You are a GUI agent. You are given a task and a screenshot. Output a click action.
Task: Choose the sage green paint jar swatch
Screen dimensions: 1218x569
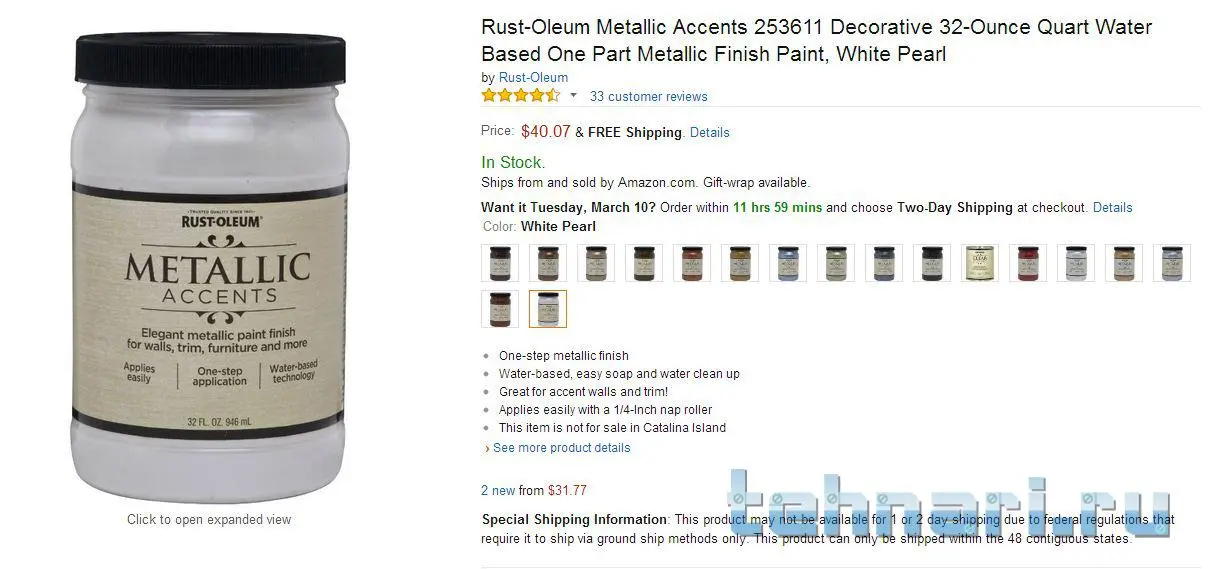[x=836, y=263]
